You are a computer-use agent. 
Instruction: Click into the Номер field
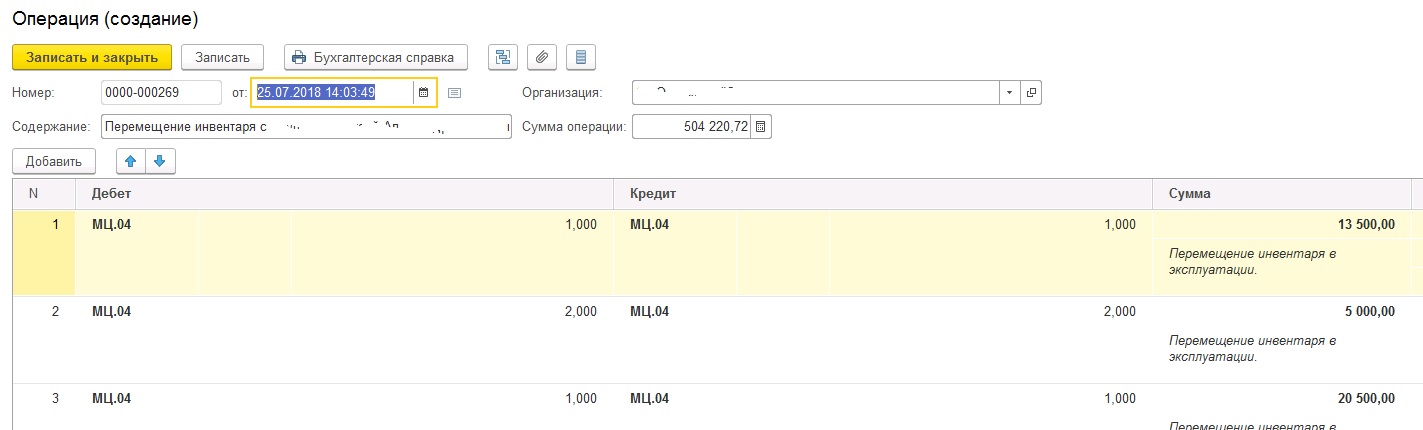pyautogui.click(x=160, y=93)
